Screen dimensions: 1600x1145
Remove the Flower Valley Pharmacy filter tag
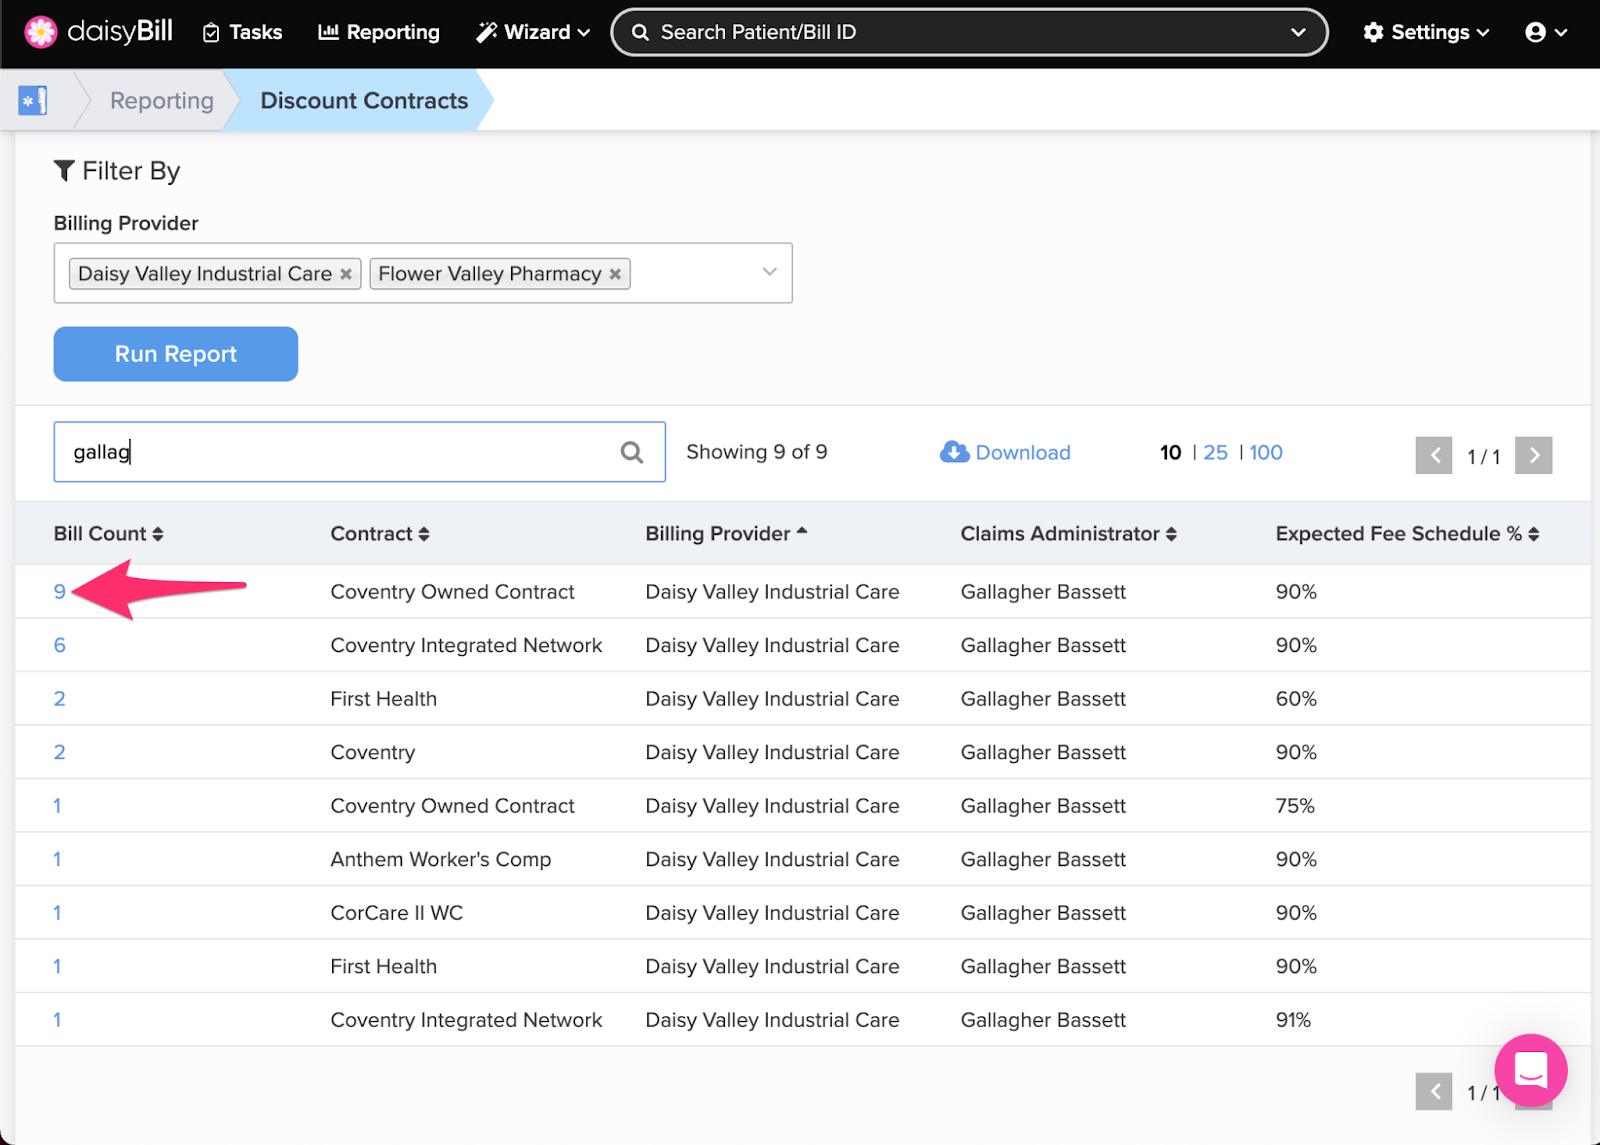pos(615,274)
